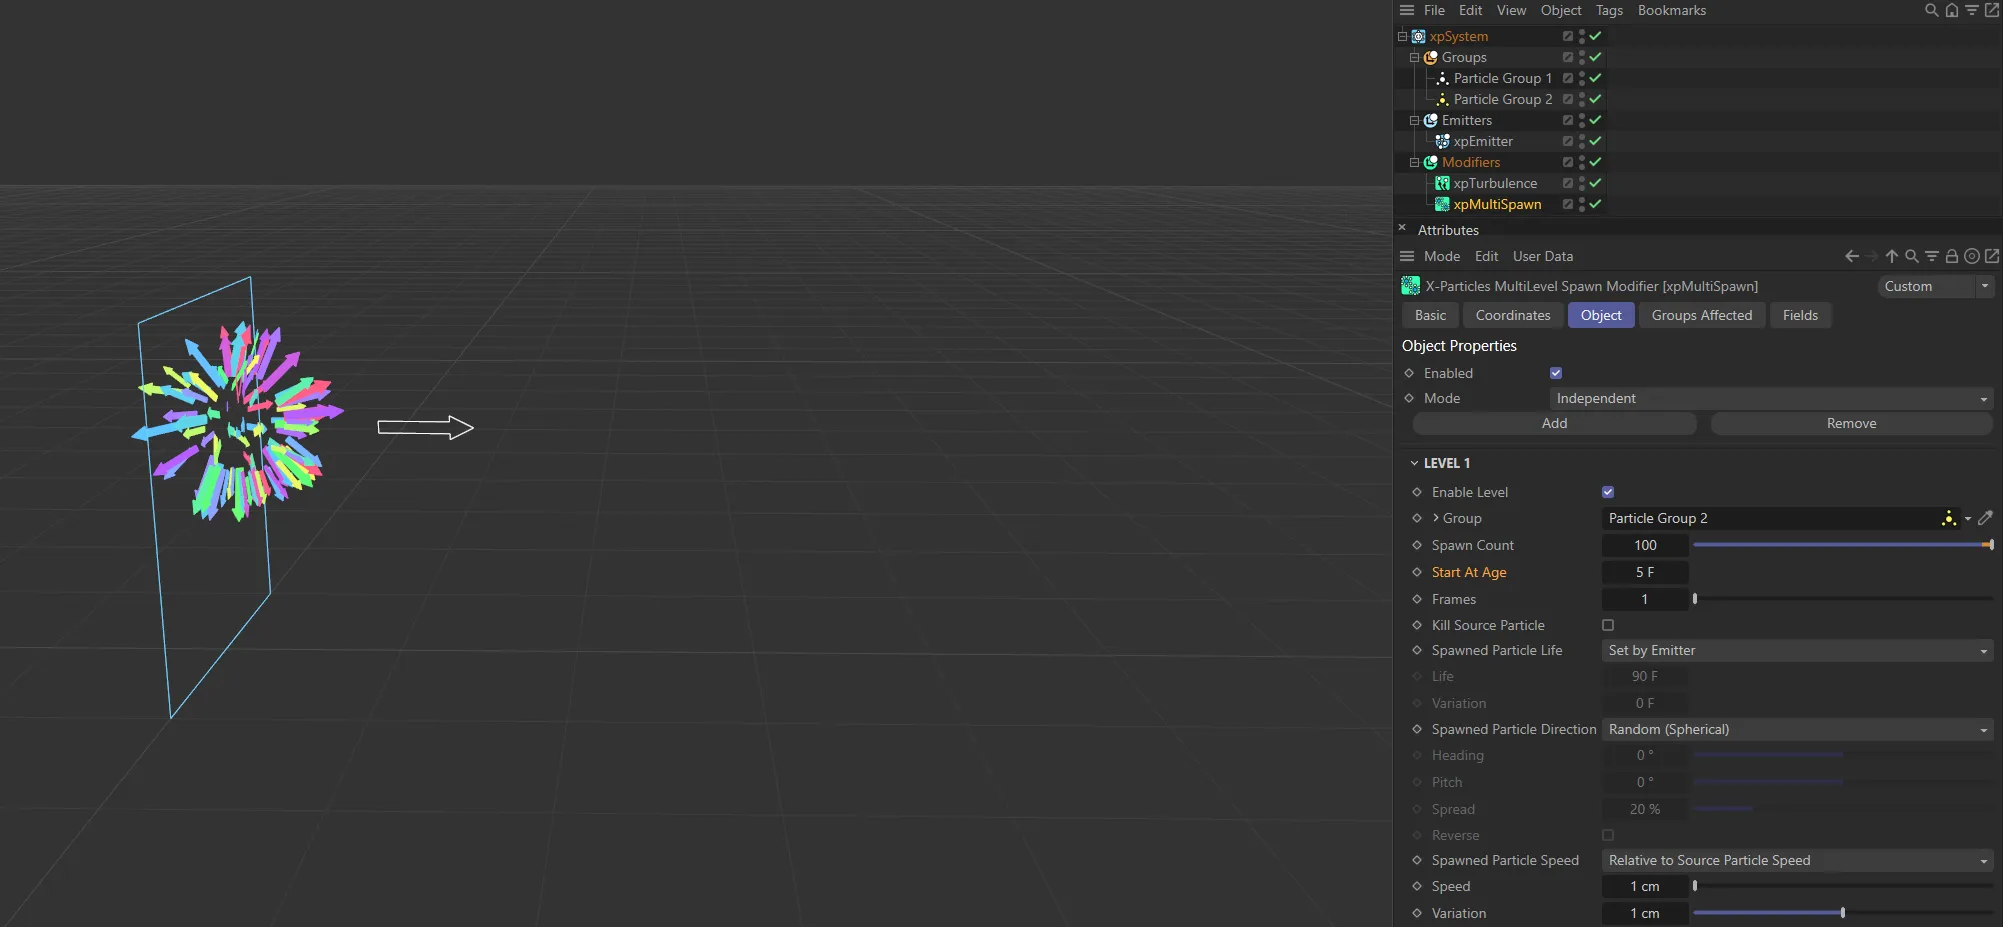Switch to the Groups Affected tab
Image resolution: width=2003 pixels, height=927 pixels.
(1701, 315)
